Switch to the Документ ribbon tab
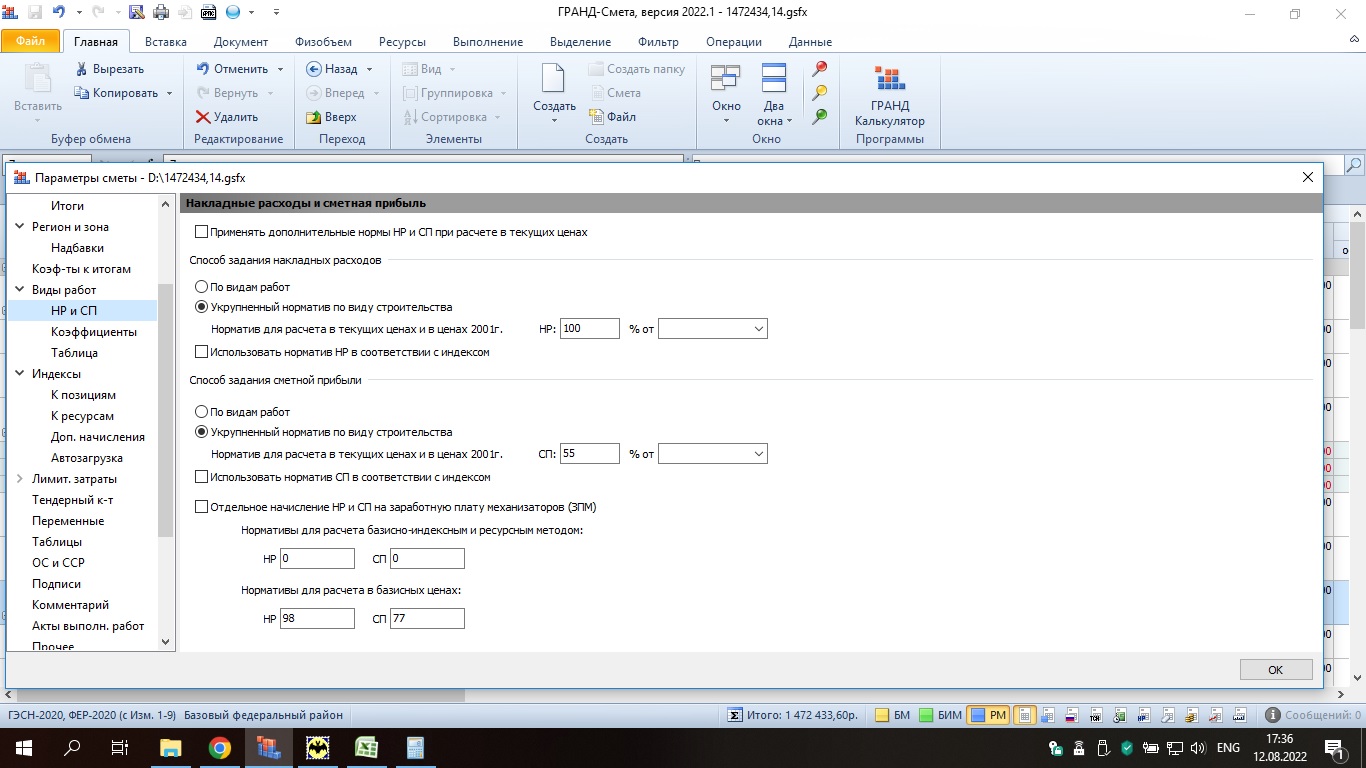The image size is (1366, 768). point(241,42)
